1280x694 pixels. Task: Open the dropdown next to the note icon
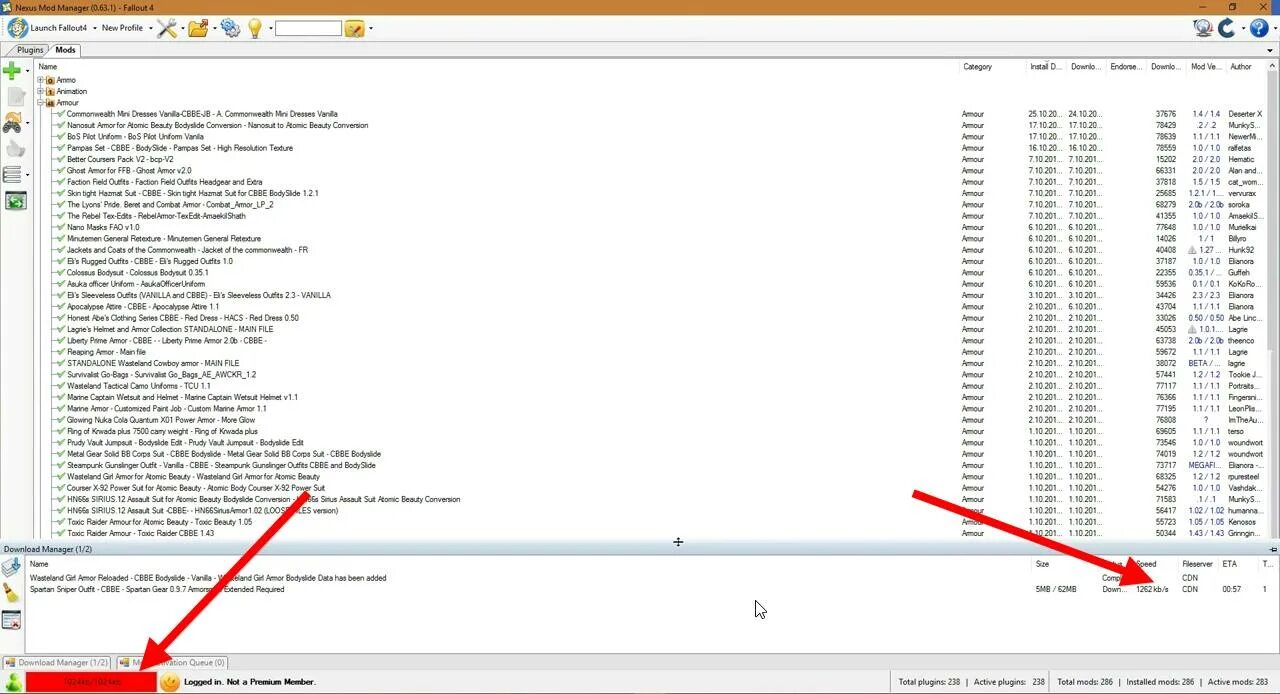tap(371, 28)
